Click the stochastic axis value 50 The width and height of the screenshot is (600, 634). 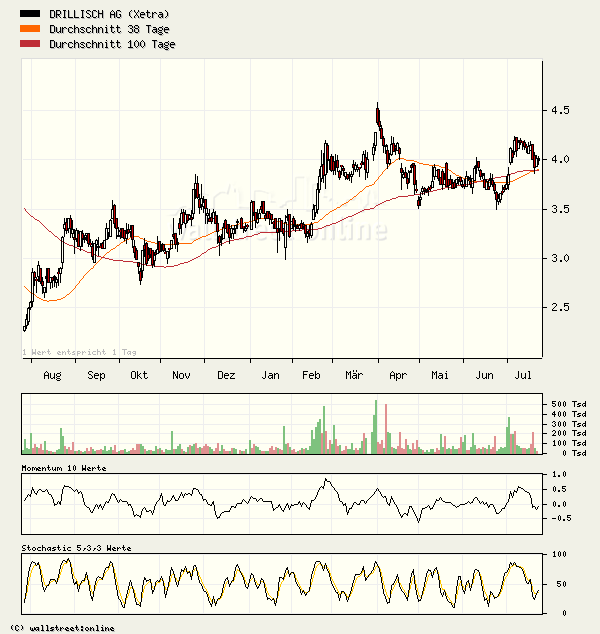click(x=562, y=584)
